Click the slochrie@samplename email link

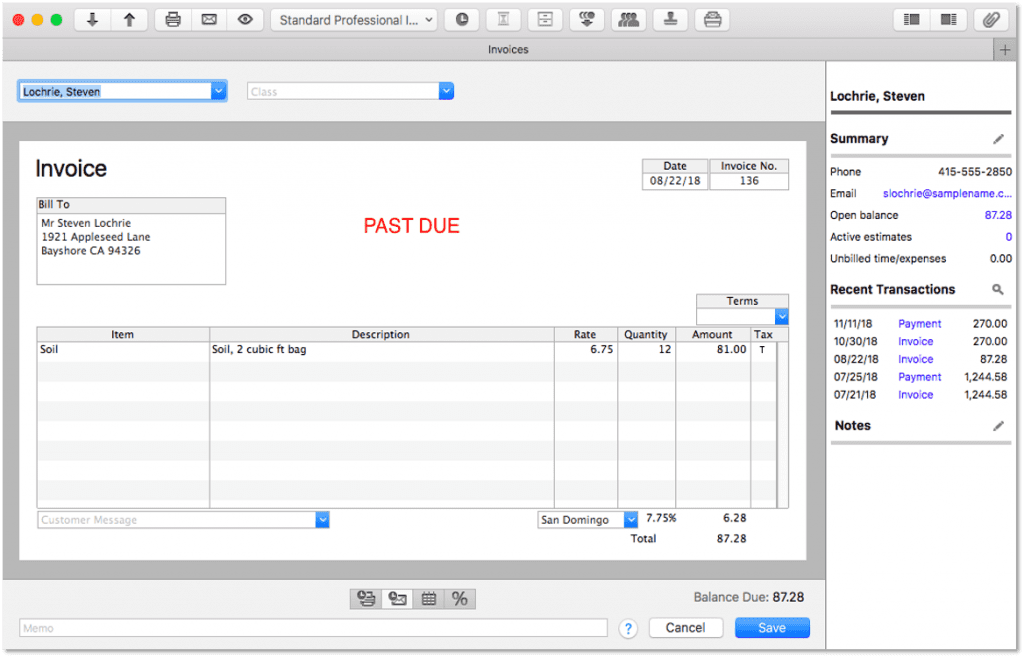pos(947,193)
